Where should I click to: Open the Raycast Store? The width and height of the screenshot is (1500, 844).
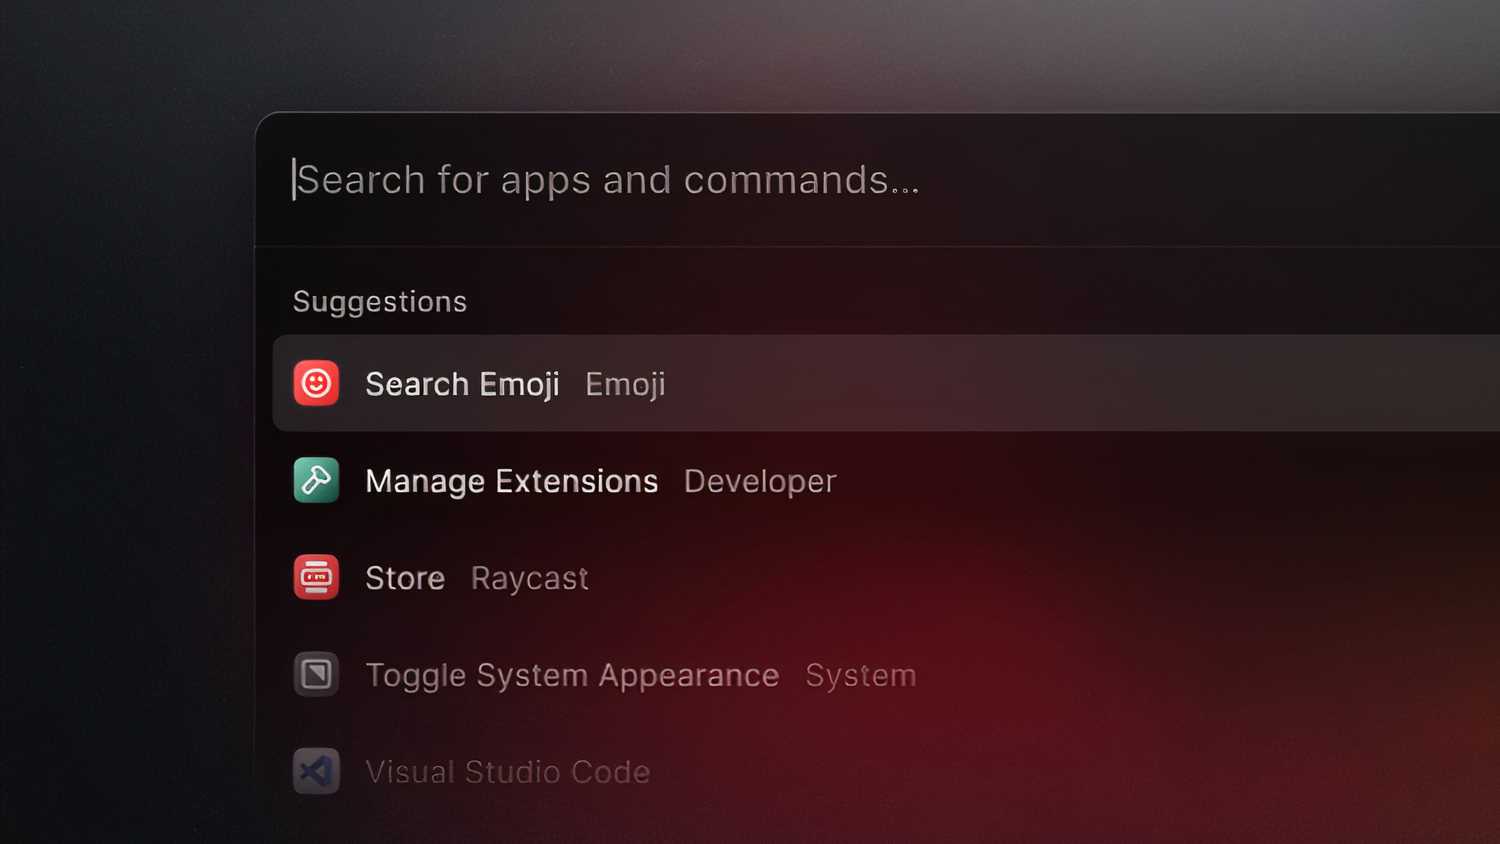pos(405,577)
